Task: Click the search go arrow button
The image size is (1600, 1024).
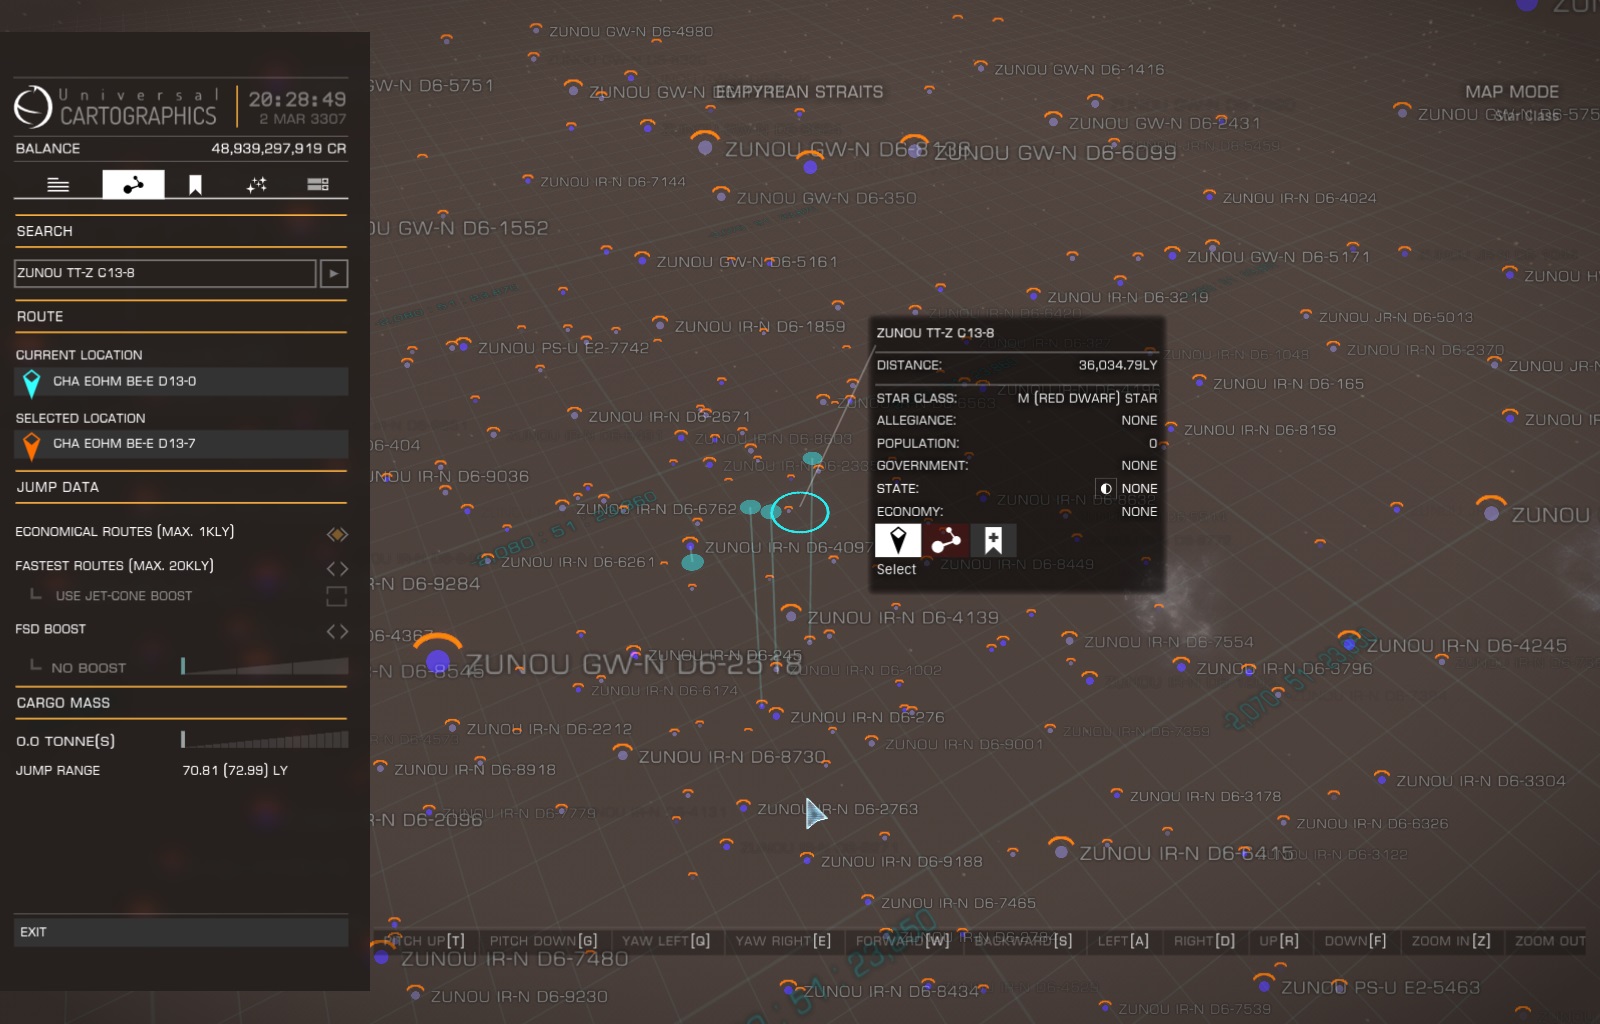Action: [x=334, y=273]
